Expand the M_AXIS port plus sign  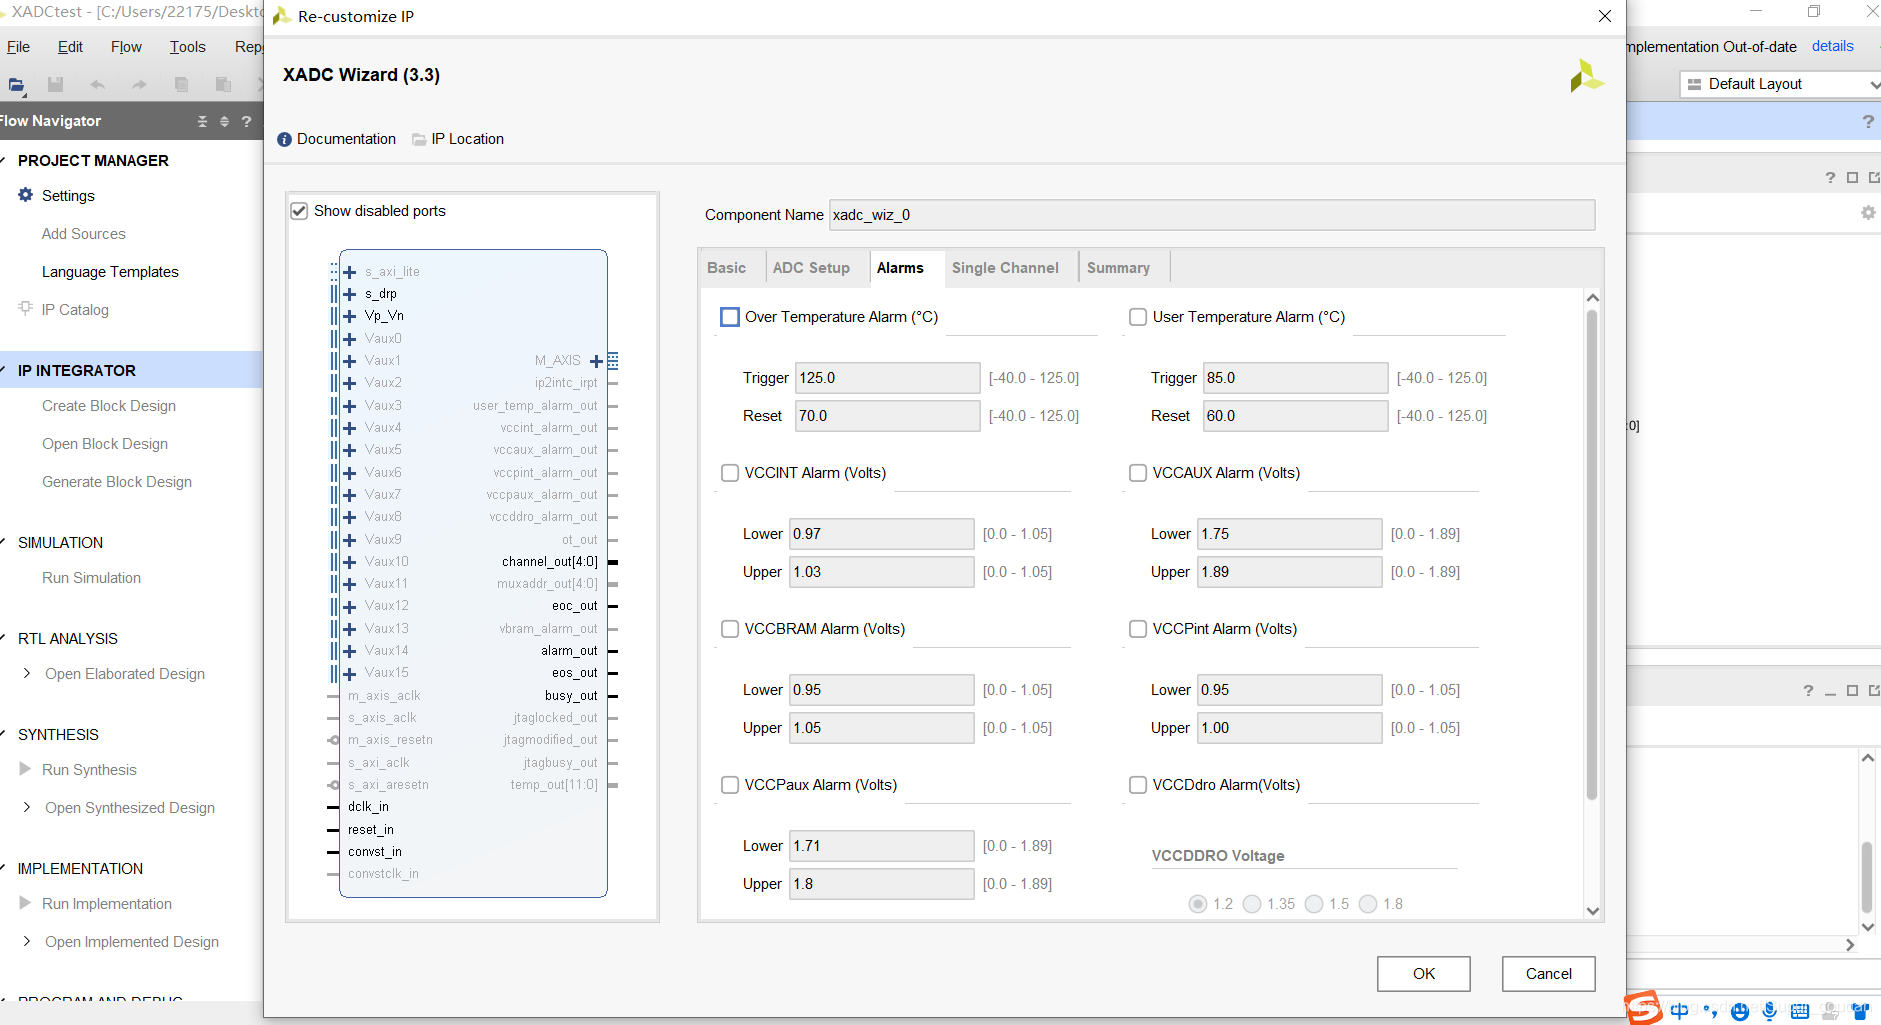tap(596, 361)
